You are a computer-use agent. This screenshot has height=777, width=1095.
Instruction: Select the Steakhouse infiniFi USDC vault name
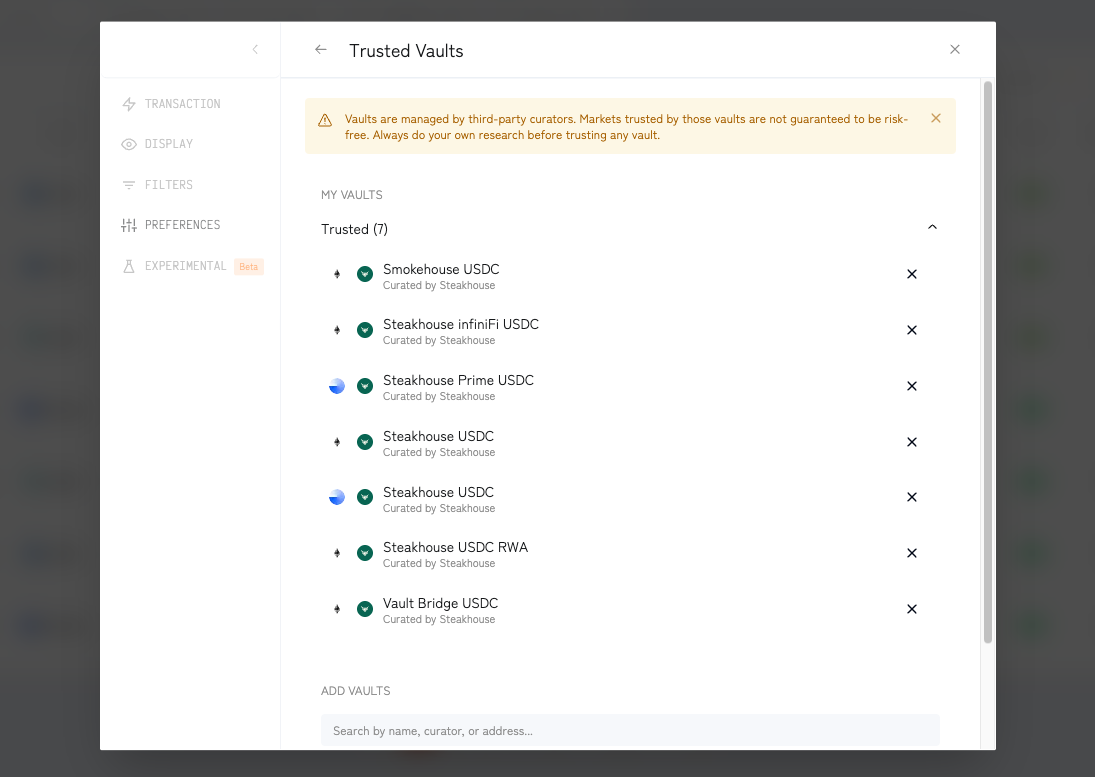[461, 325]
